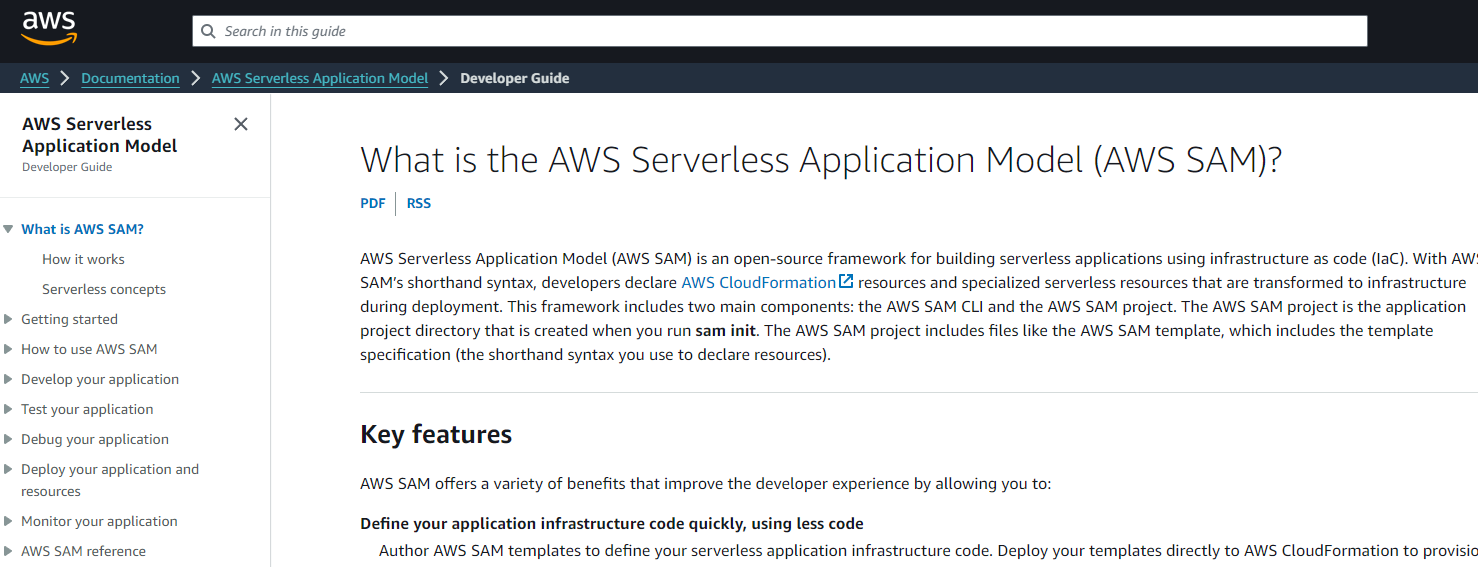Expand Deploy your application and resources arrow
Viewport: 1478px width, 567px height.
pos(8,469)
